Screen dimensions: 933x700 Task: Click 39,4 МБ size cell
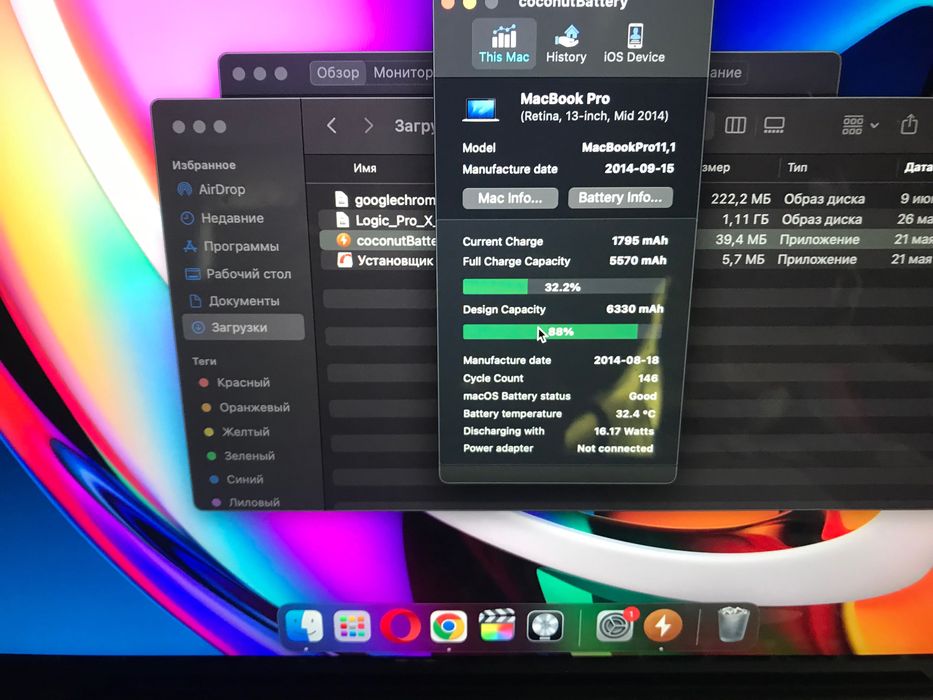pos(741,239)
